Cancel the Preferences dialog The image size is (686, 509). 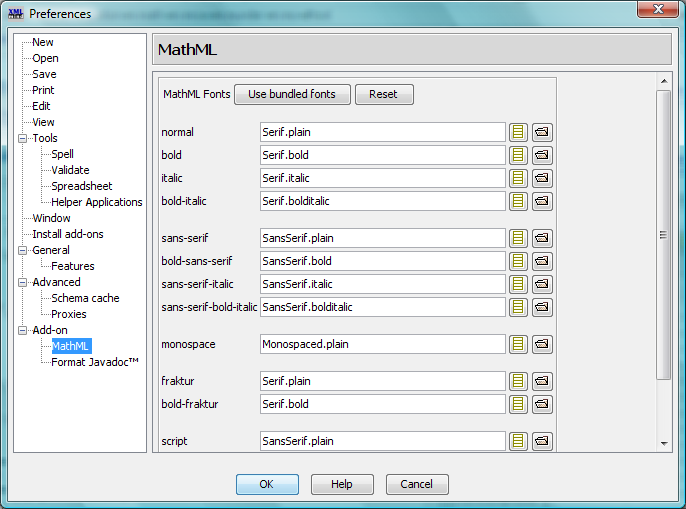coord(417,484)
